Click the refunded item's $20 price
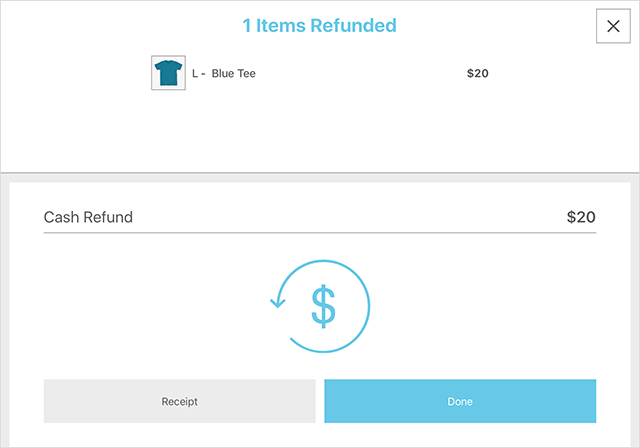 pyautogui.click(x=477, y=73)
